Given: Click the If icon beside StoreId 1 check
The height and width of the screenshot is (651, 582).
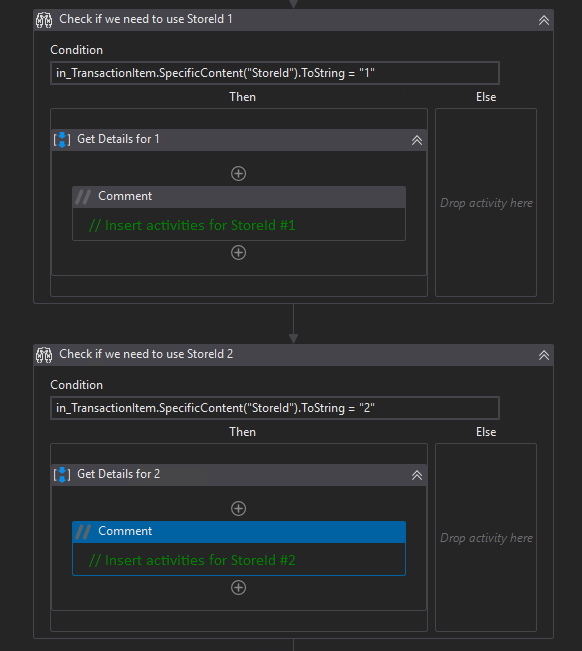Looking at the screenshot, I should [44, 20].
